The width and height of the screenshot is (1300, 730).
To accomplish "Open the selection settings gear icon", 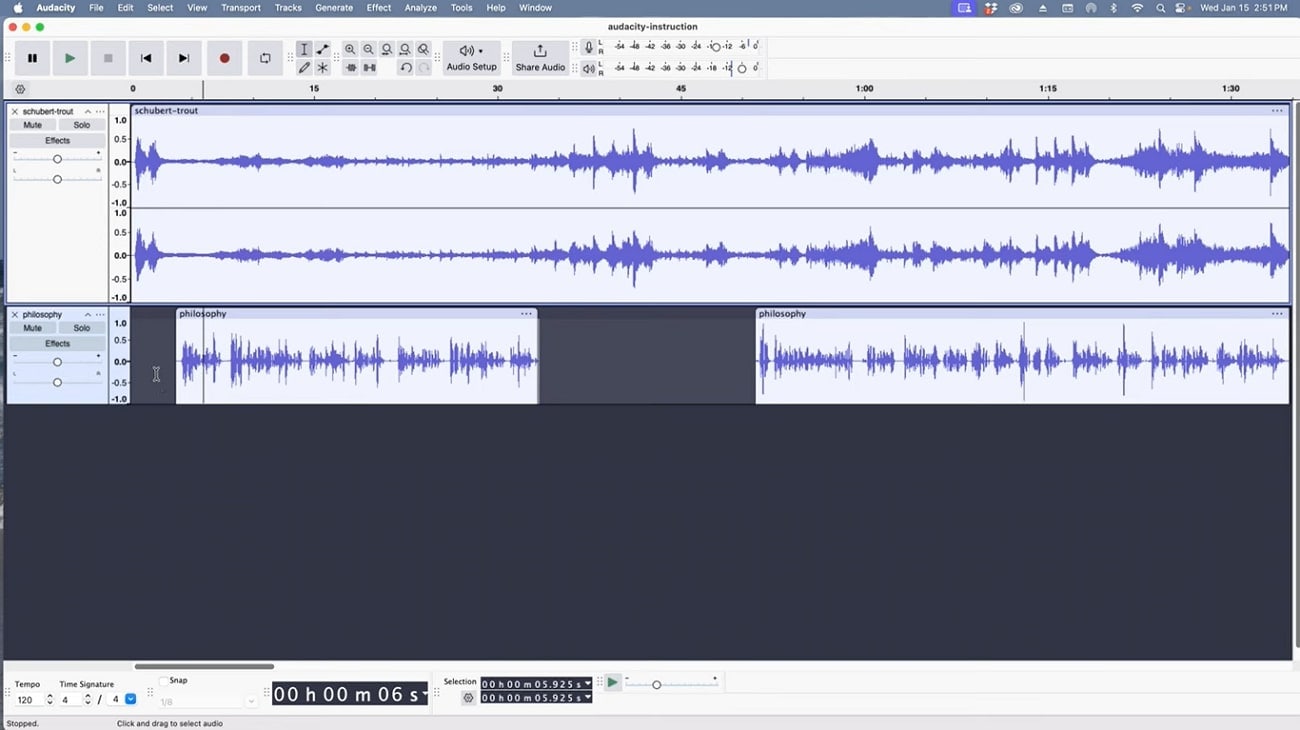I will 468,698.
